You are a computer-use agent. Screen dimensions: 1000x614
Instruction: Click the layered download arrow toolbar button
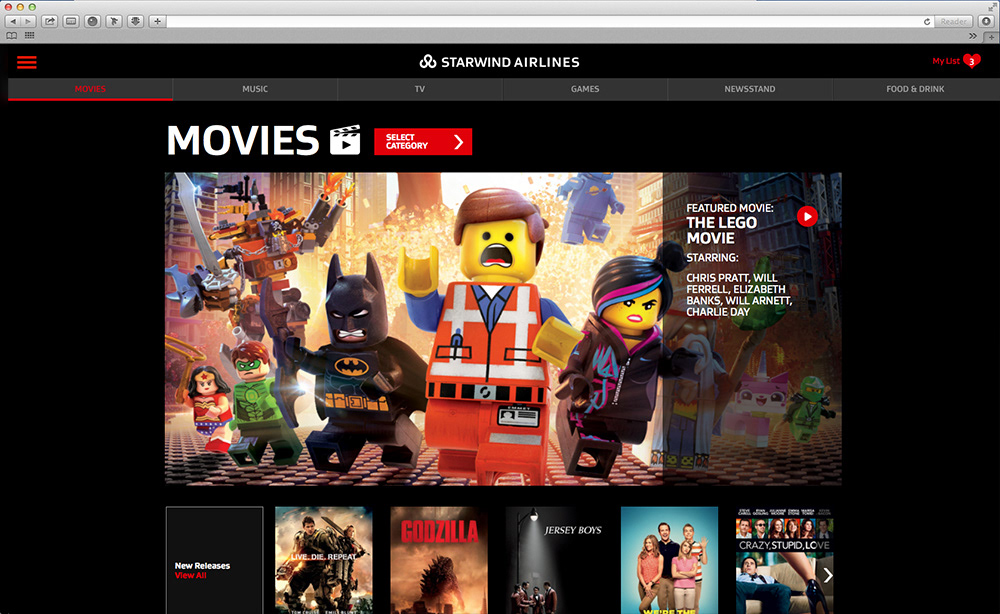pyautogui.click(x=135, y=21)
